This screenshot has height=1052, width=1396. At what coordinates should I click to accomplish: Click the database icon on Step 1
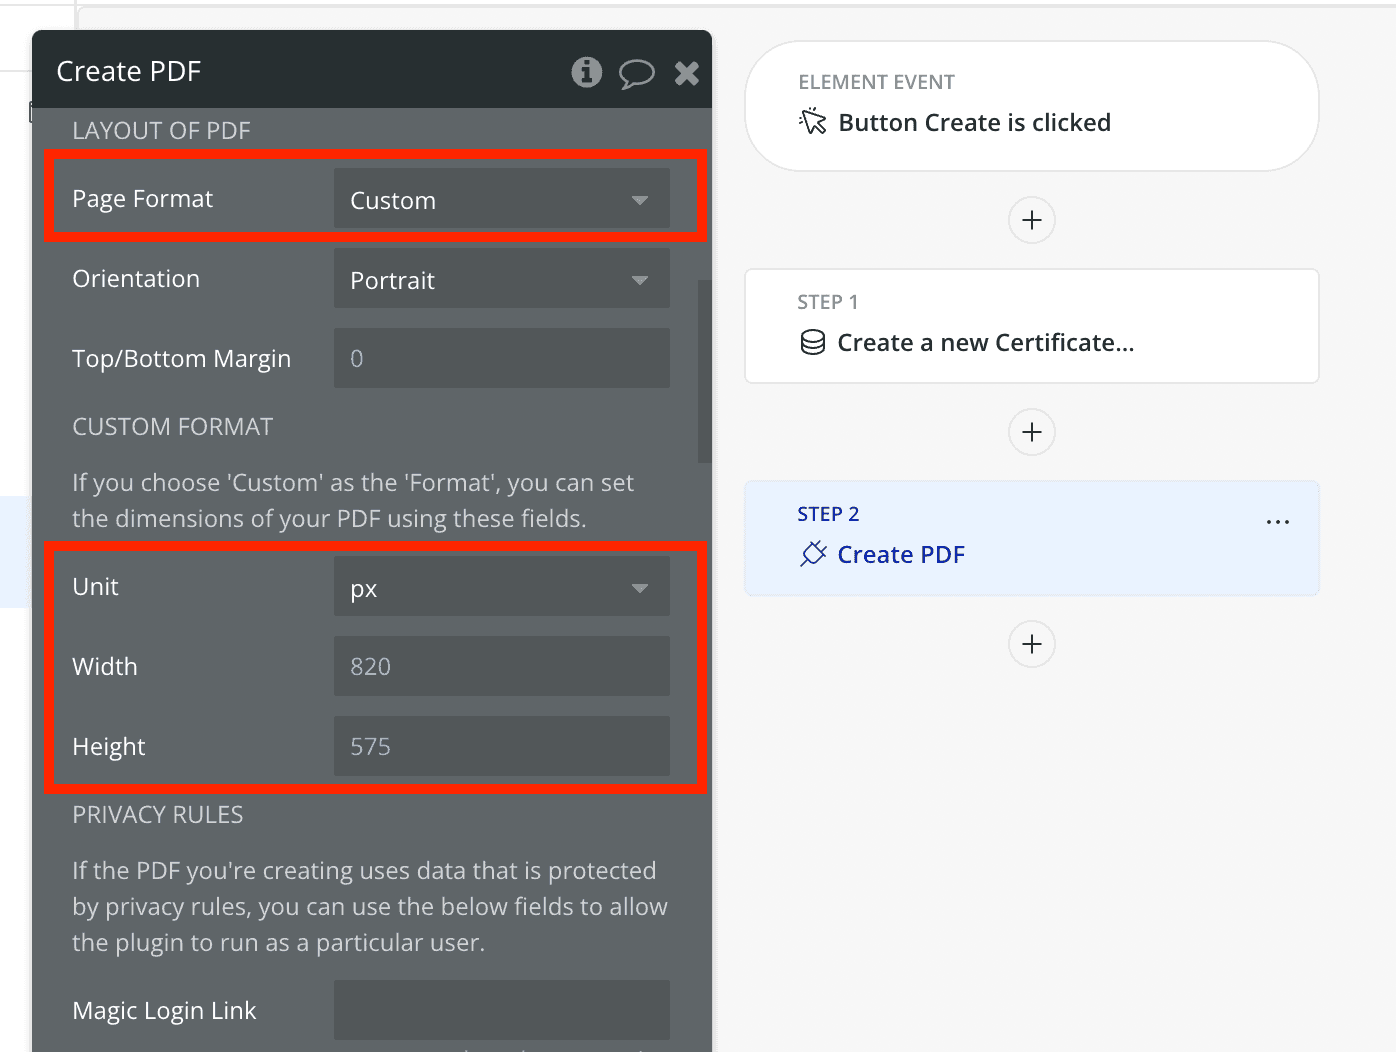point(813,343)
